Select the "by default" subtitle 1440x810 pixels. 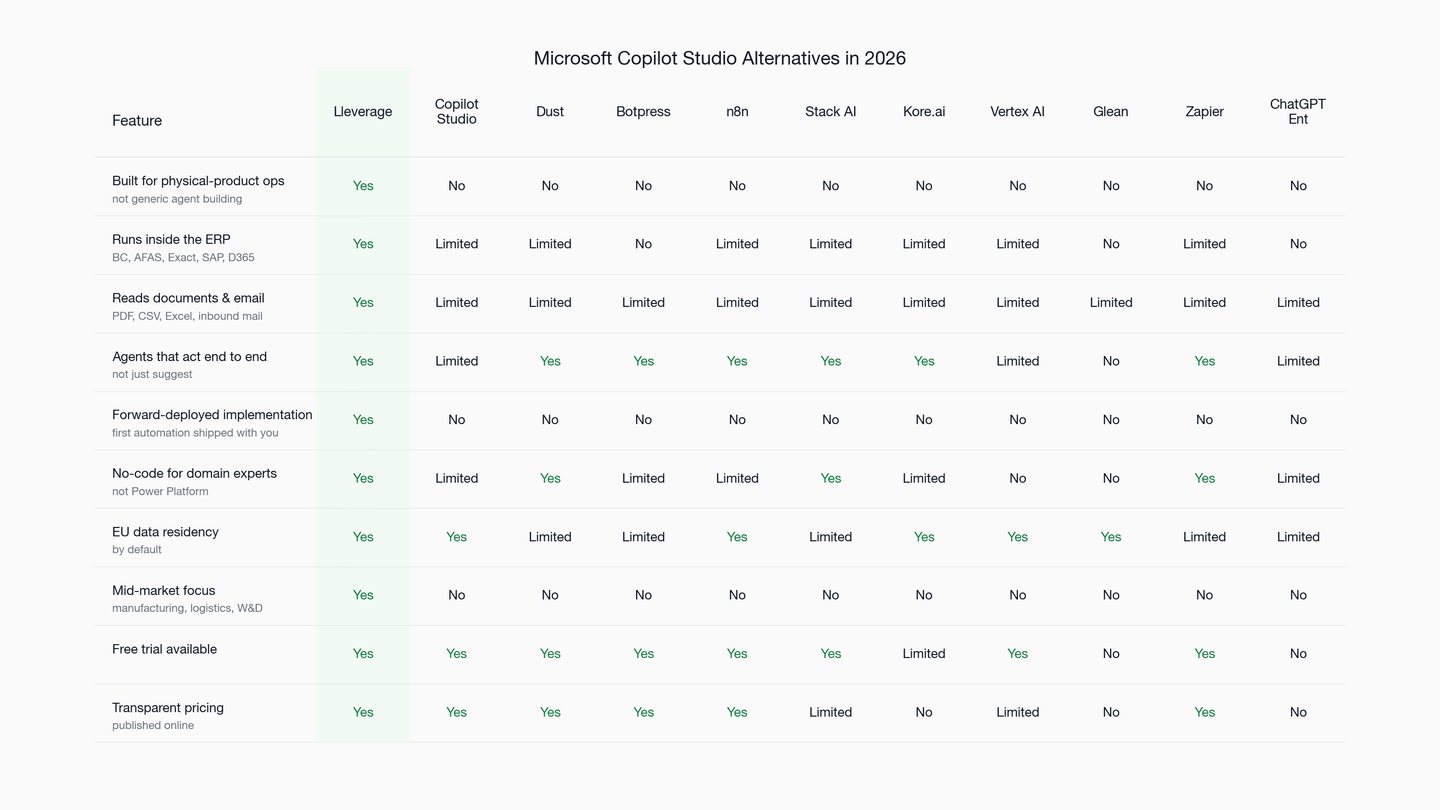tap(136, 550)
